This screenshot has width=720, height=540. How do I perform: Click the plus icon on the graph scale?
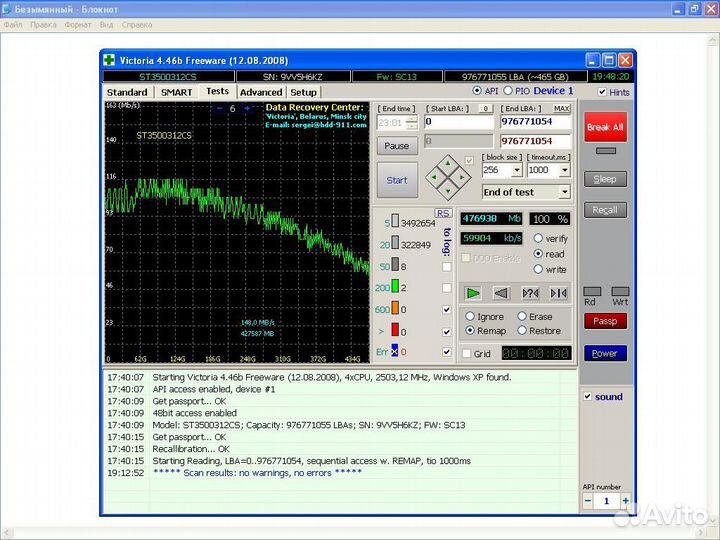[248, 108]
